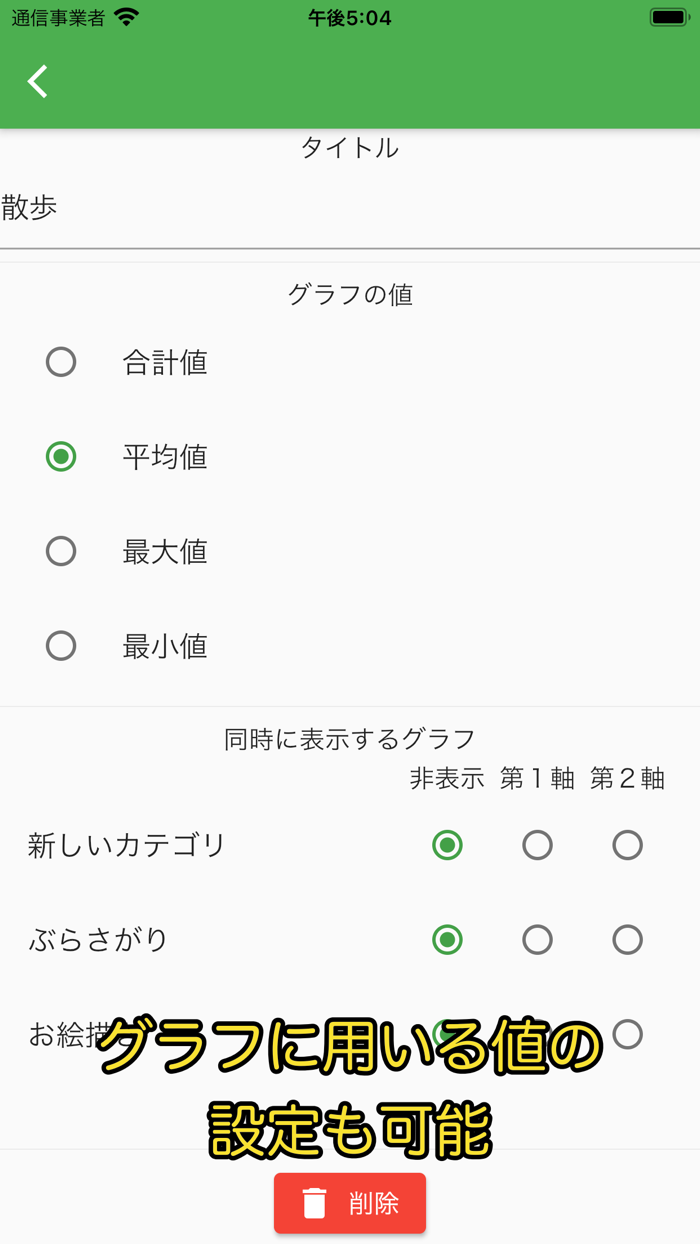
Task: Tap the タイトル section header
Action: coord(349,147)
